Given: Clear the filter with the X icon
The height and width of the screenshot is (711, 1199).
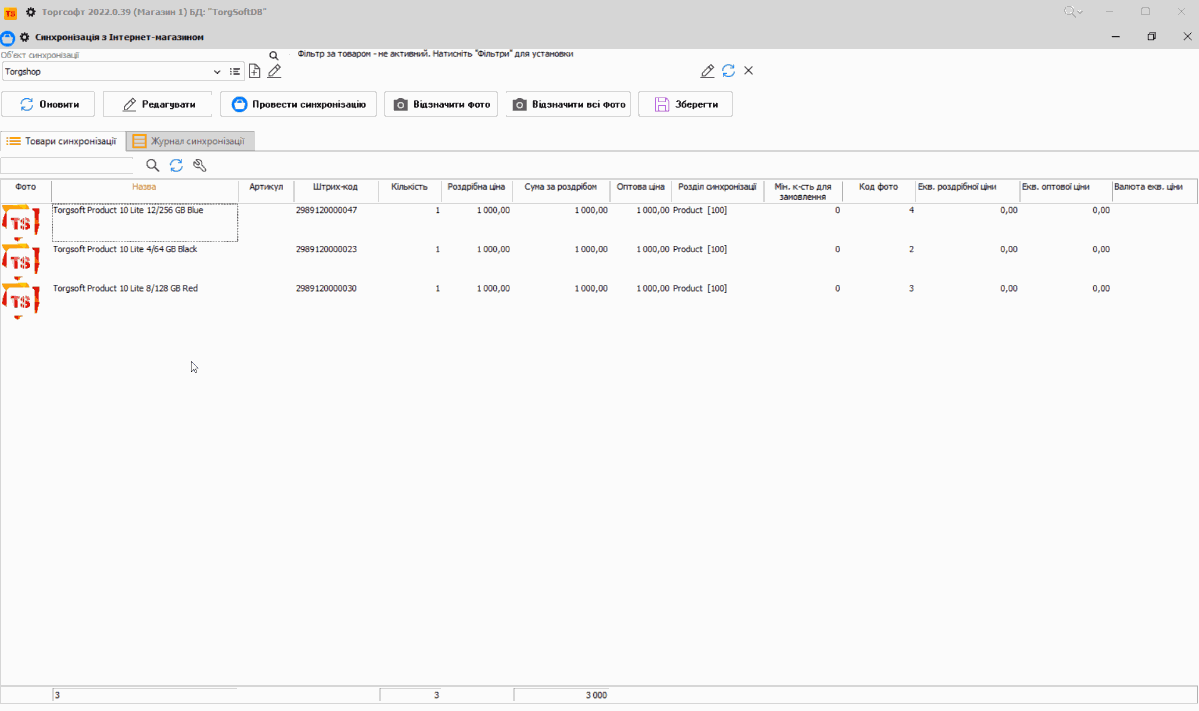Looking at the screenshot, I should click(x=748, y=71).
